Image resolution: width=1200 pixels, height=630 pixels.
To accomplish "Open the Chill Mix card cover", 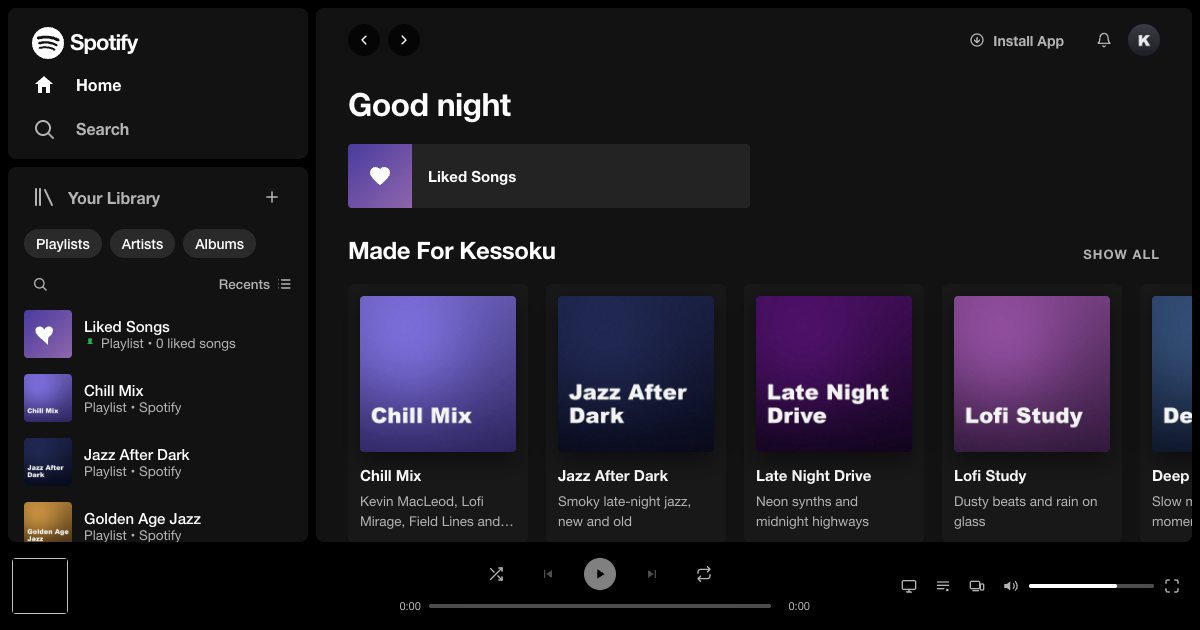I will click(x=438, y=374).
